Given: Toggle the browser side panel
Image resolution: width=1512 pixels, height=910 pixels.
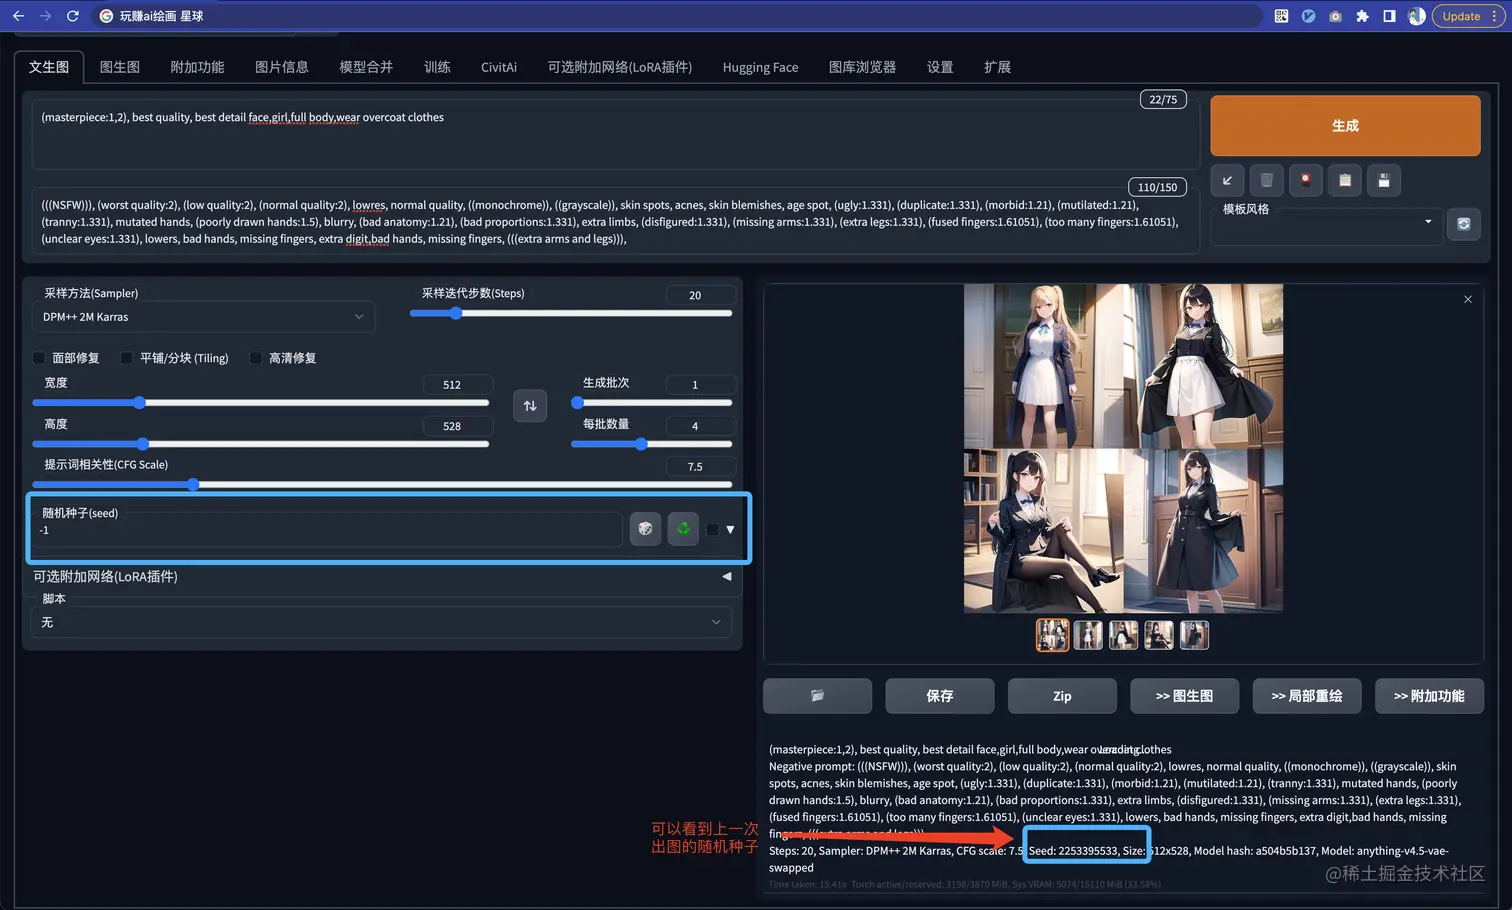Looking at the screenshot, I should pyautogui.click(x=1389, y=16).
